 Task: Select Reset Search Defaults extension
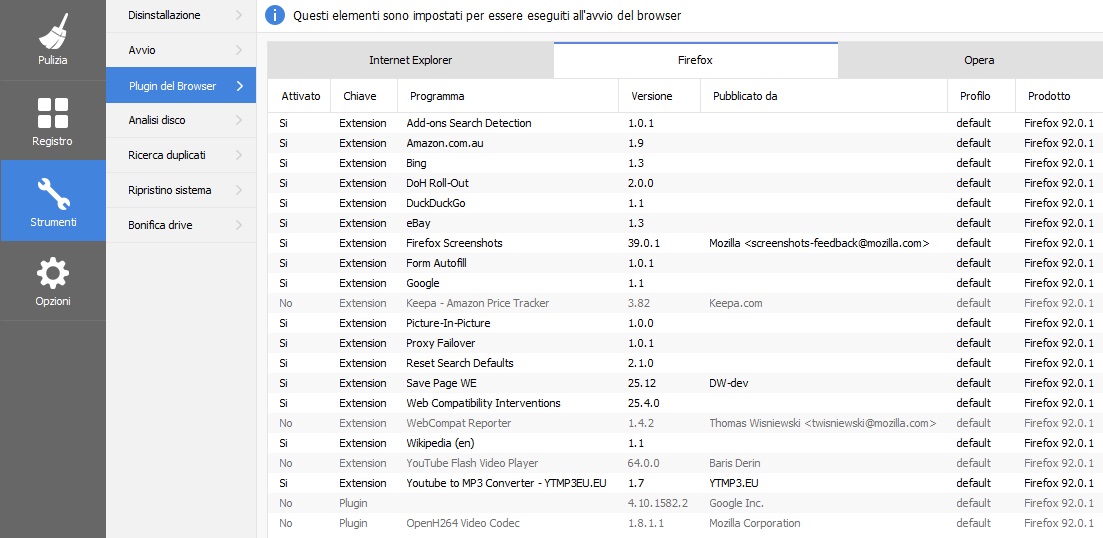point(685,364)
